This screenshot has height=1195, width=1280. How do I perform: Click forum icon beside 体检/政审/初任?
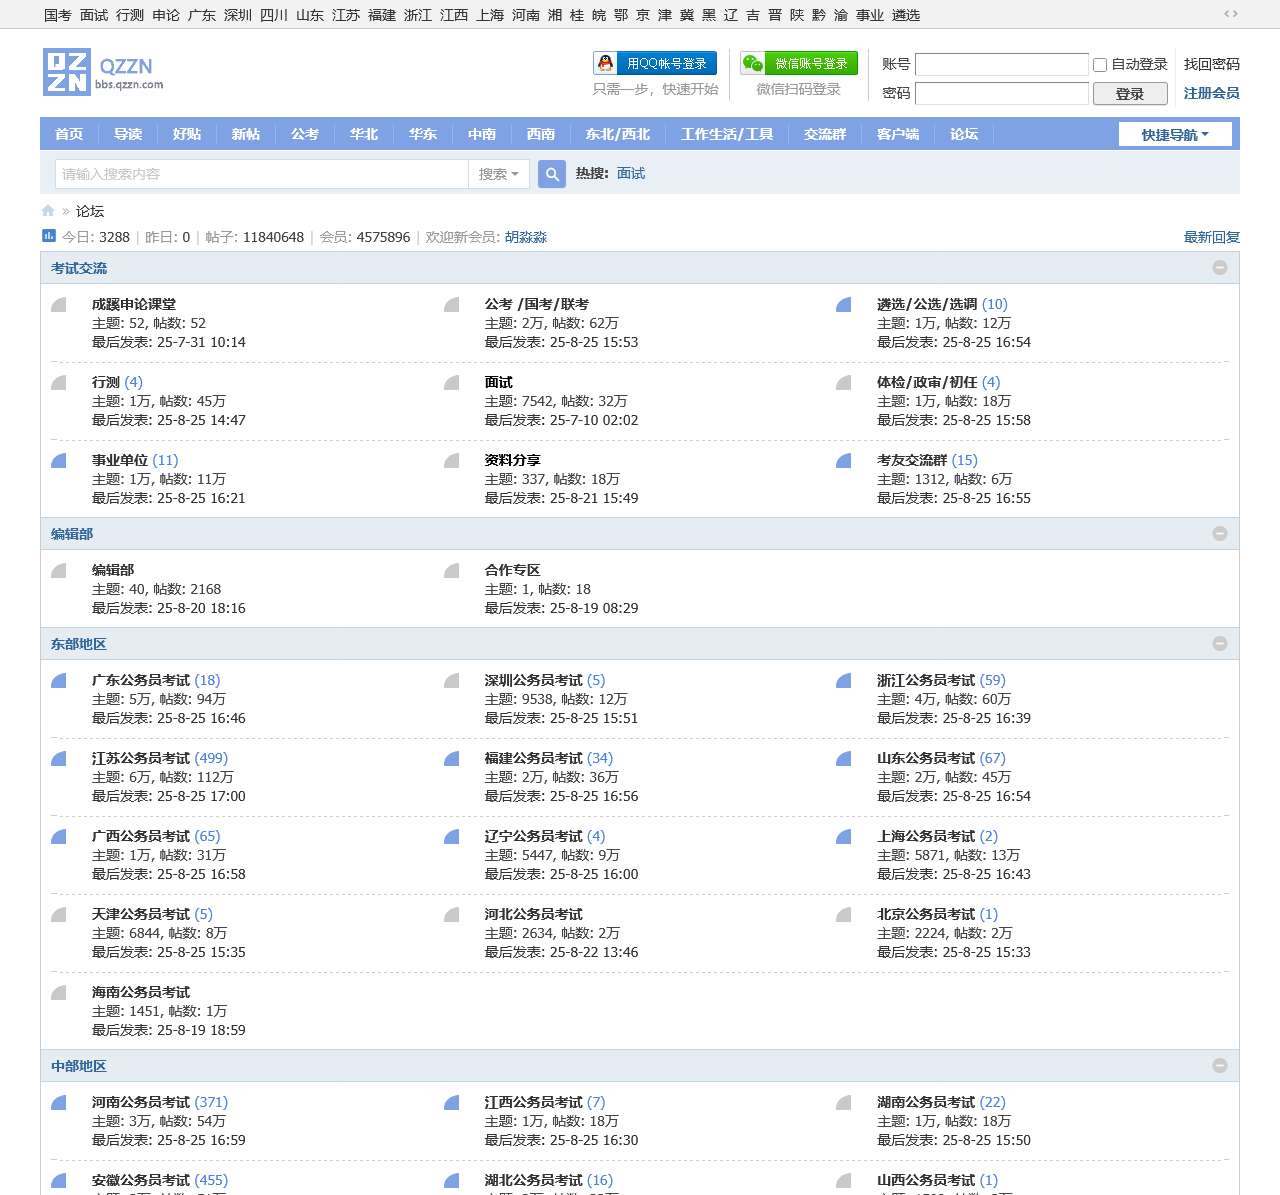(844, 383)
